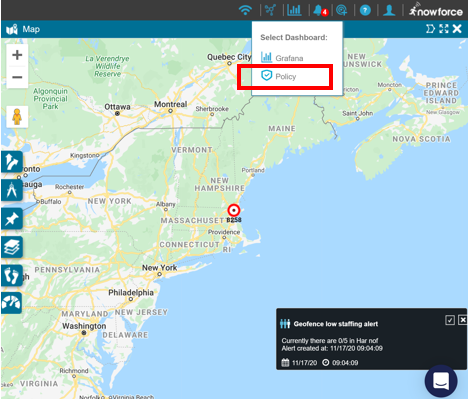468x400 pixels.
Task: Open the network nodes icon in top bar
Action: click(x=270, y=10)
